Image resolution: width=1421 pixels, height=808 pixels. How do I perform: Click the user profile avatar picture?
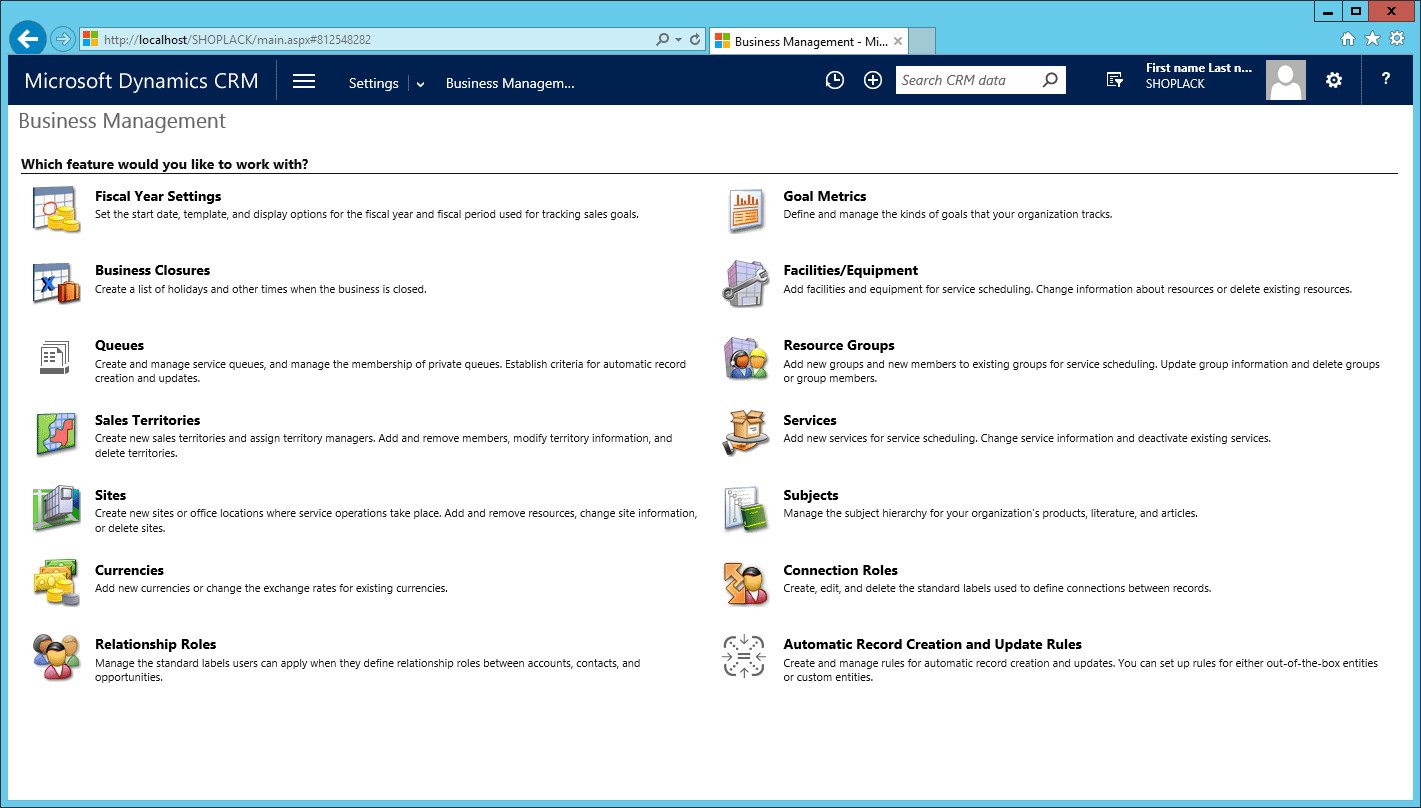pos(1286,80)
